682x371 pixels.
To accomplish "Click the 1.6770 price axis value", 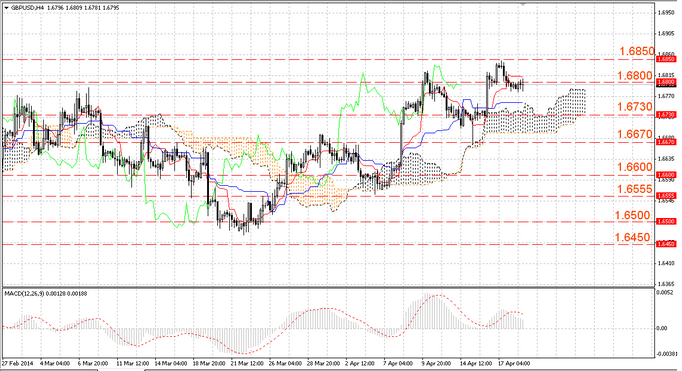I will [667, 96].
